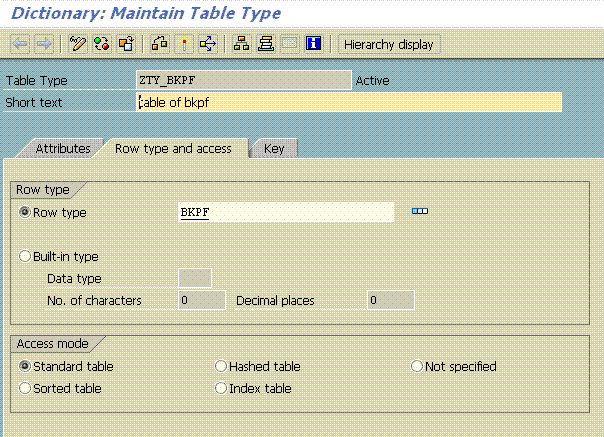Click the Display/Change pencil toolbar icon
Viewport: 604px width, 437px height.
(x=78, y=44)
